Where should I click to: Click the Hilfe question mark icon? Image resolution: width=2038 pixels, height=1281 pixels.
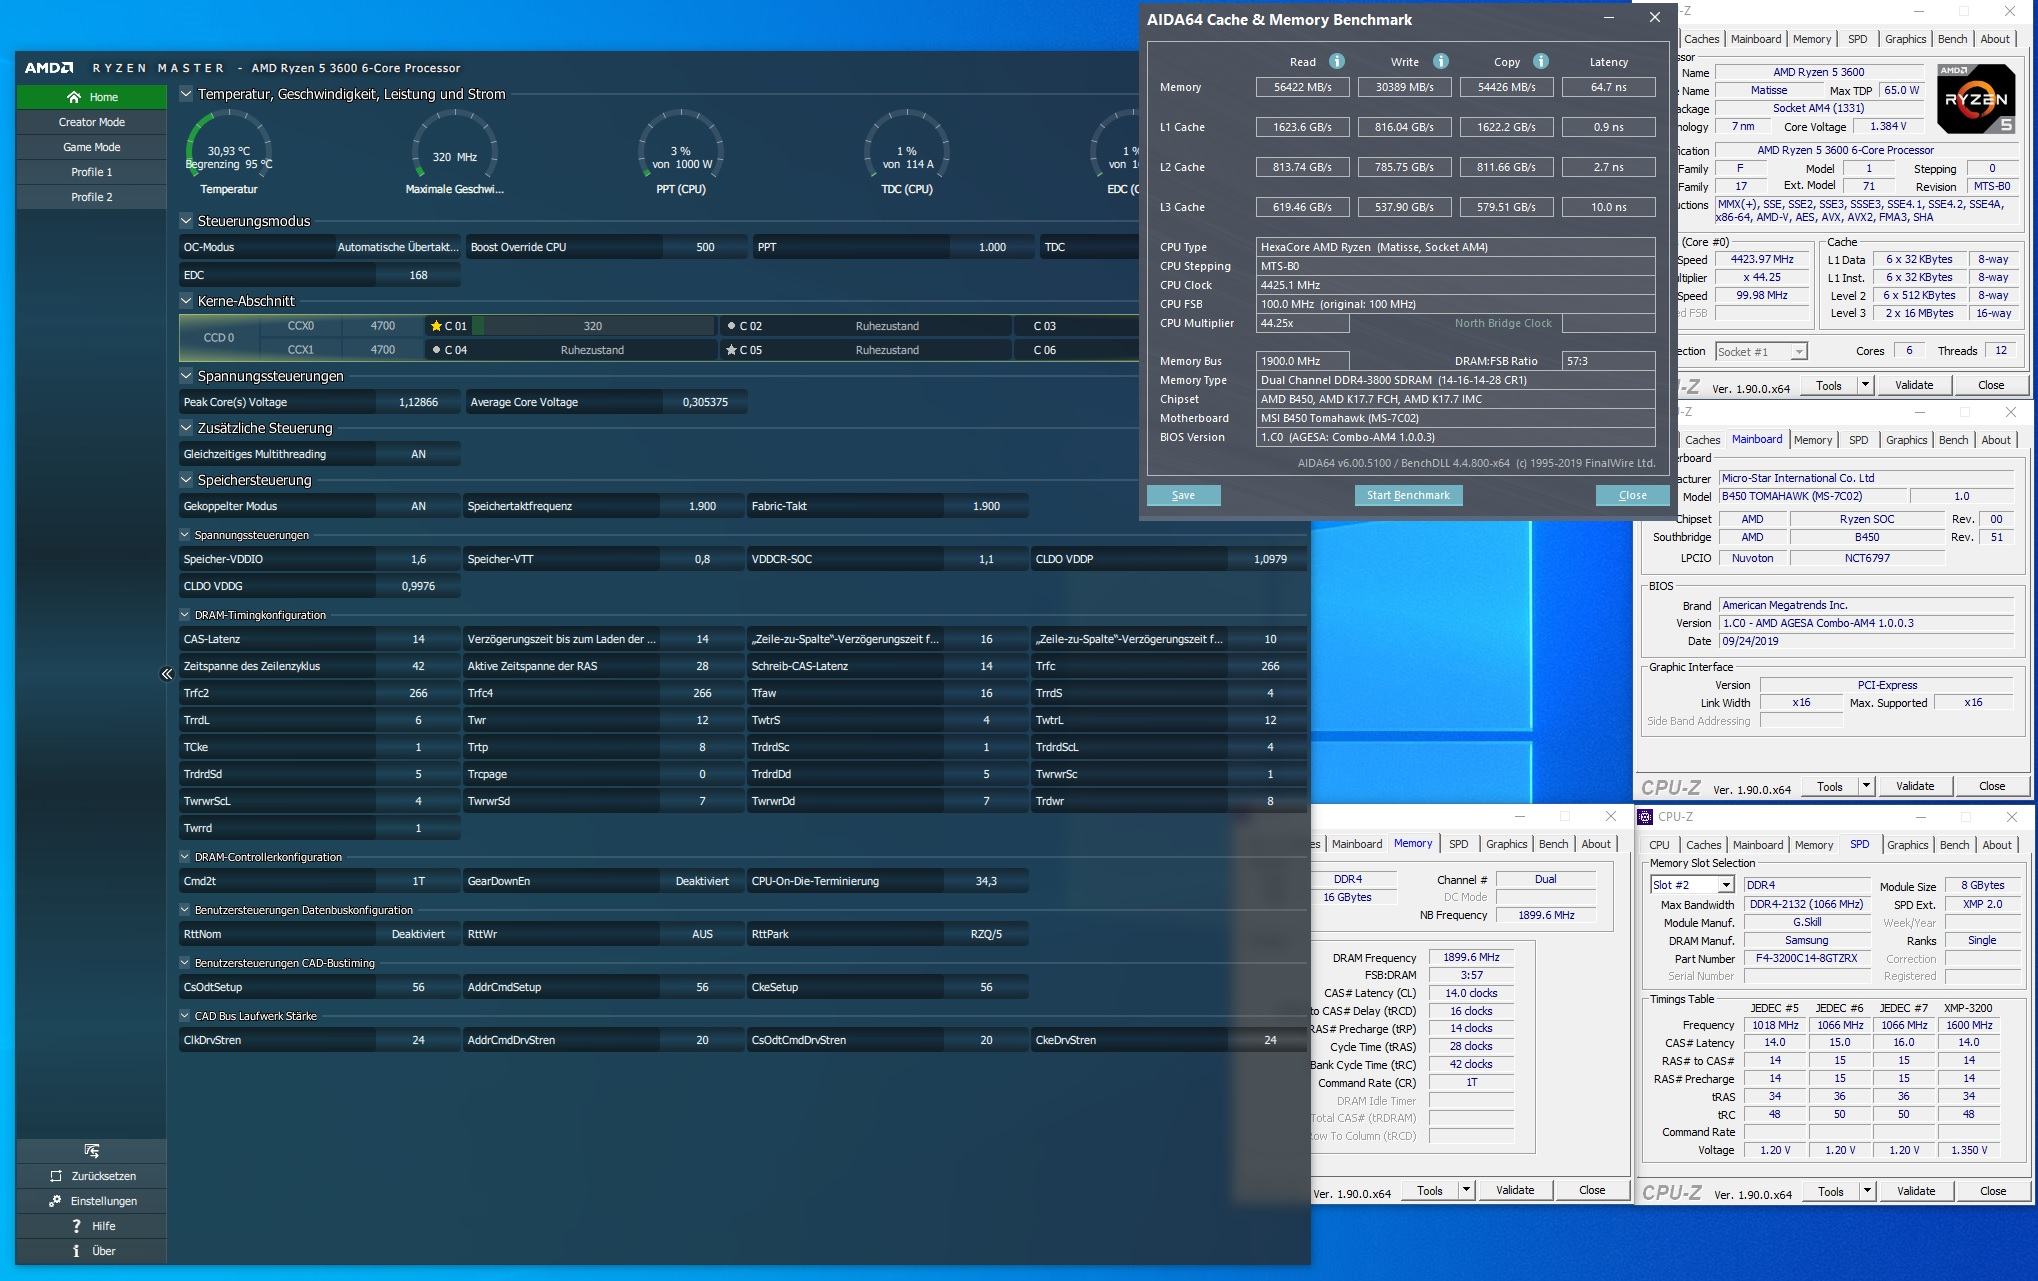[76, 1226]
